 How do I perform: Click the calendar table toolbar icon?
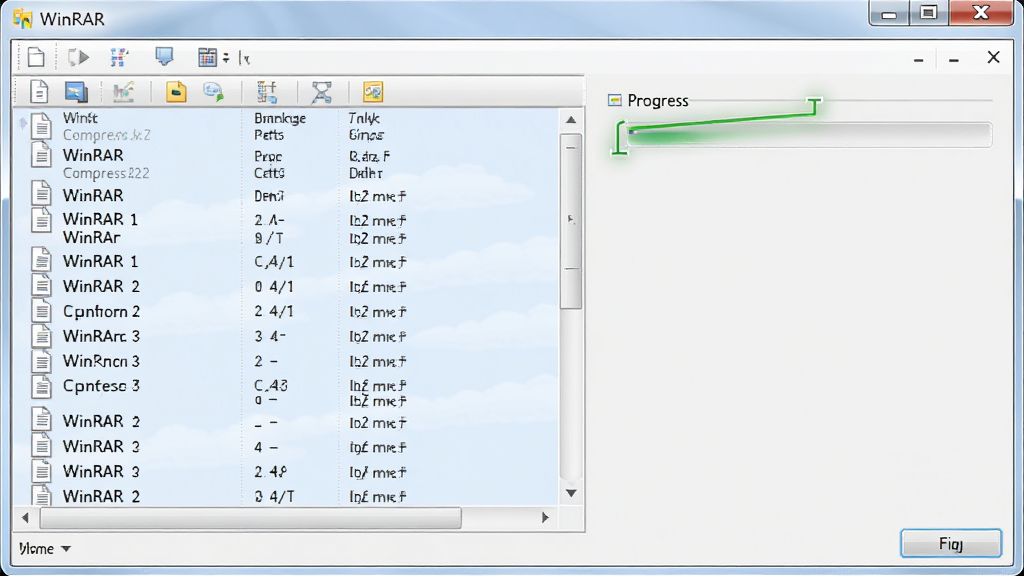click(207, 57)
